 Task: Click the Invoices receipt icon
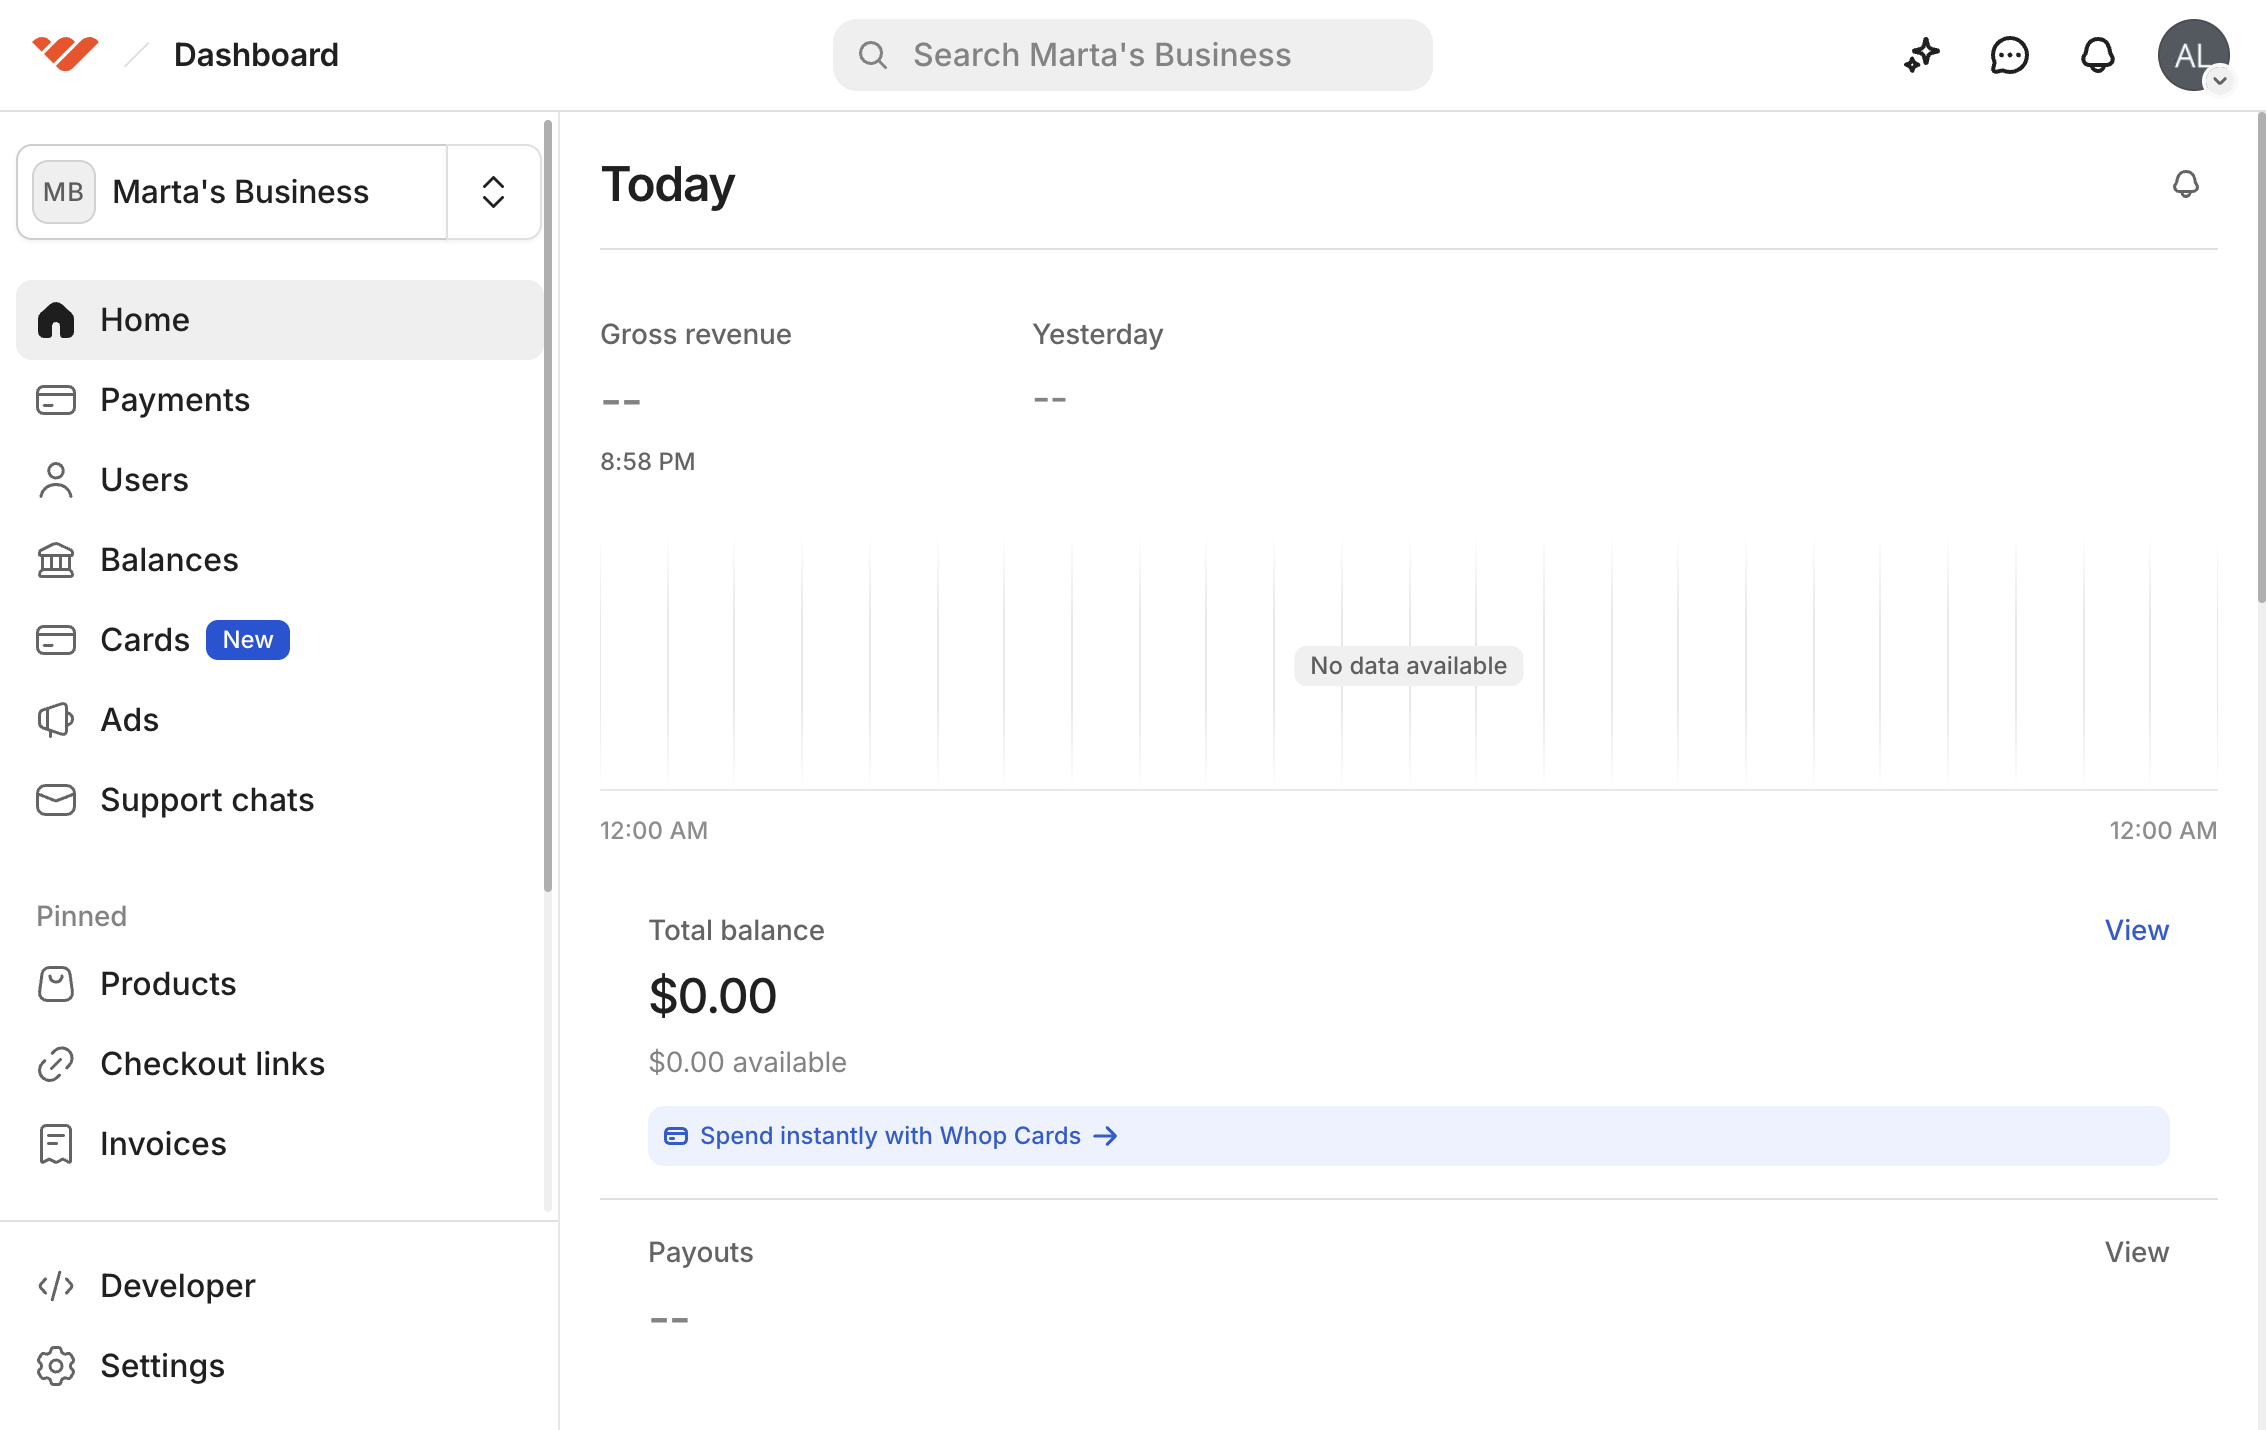[x=56, y=1144]
